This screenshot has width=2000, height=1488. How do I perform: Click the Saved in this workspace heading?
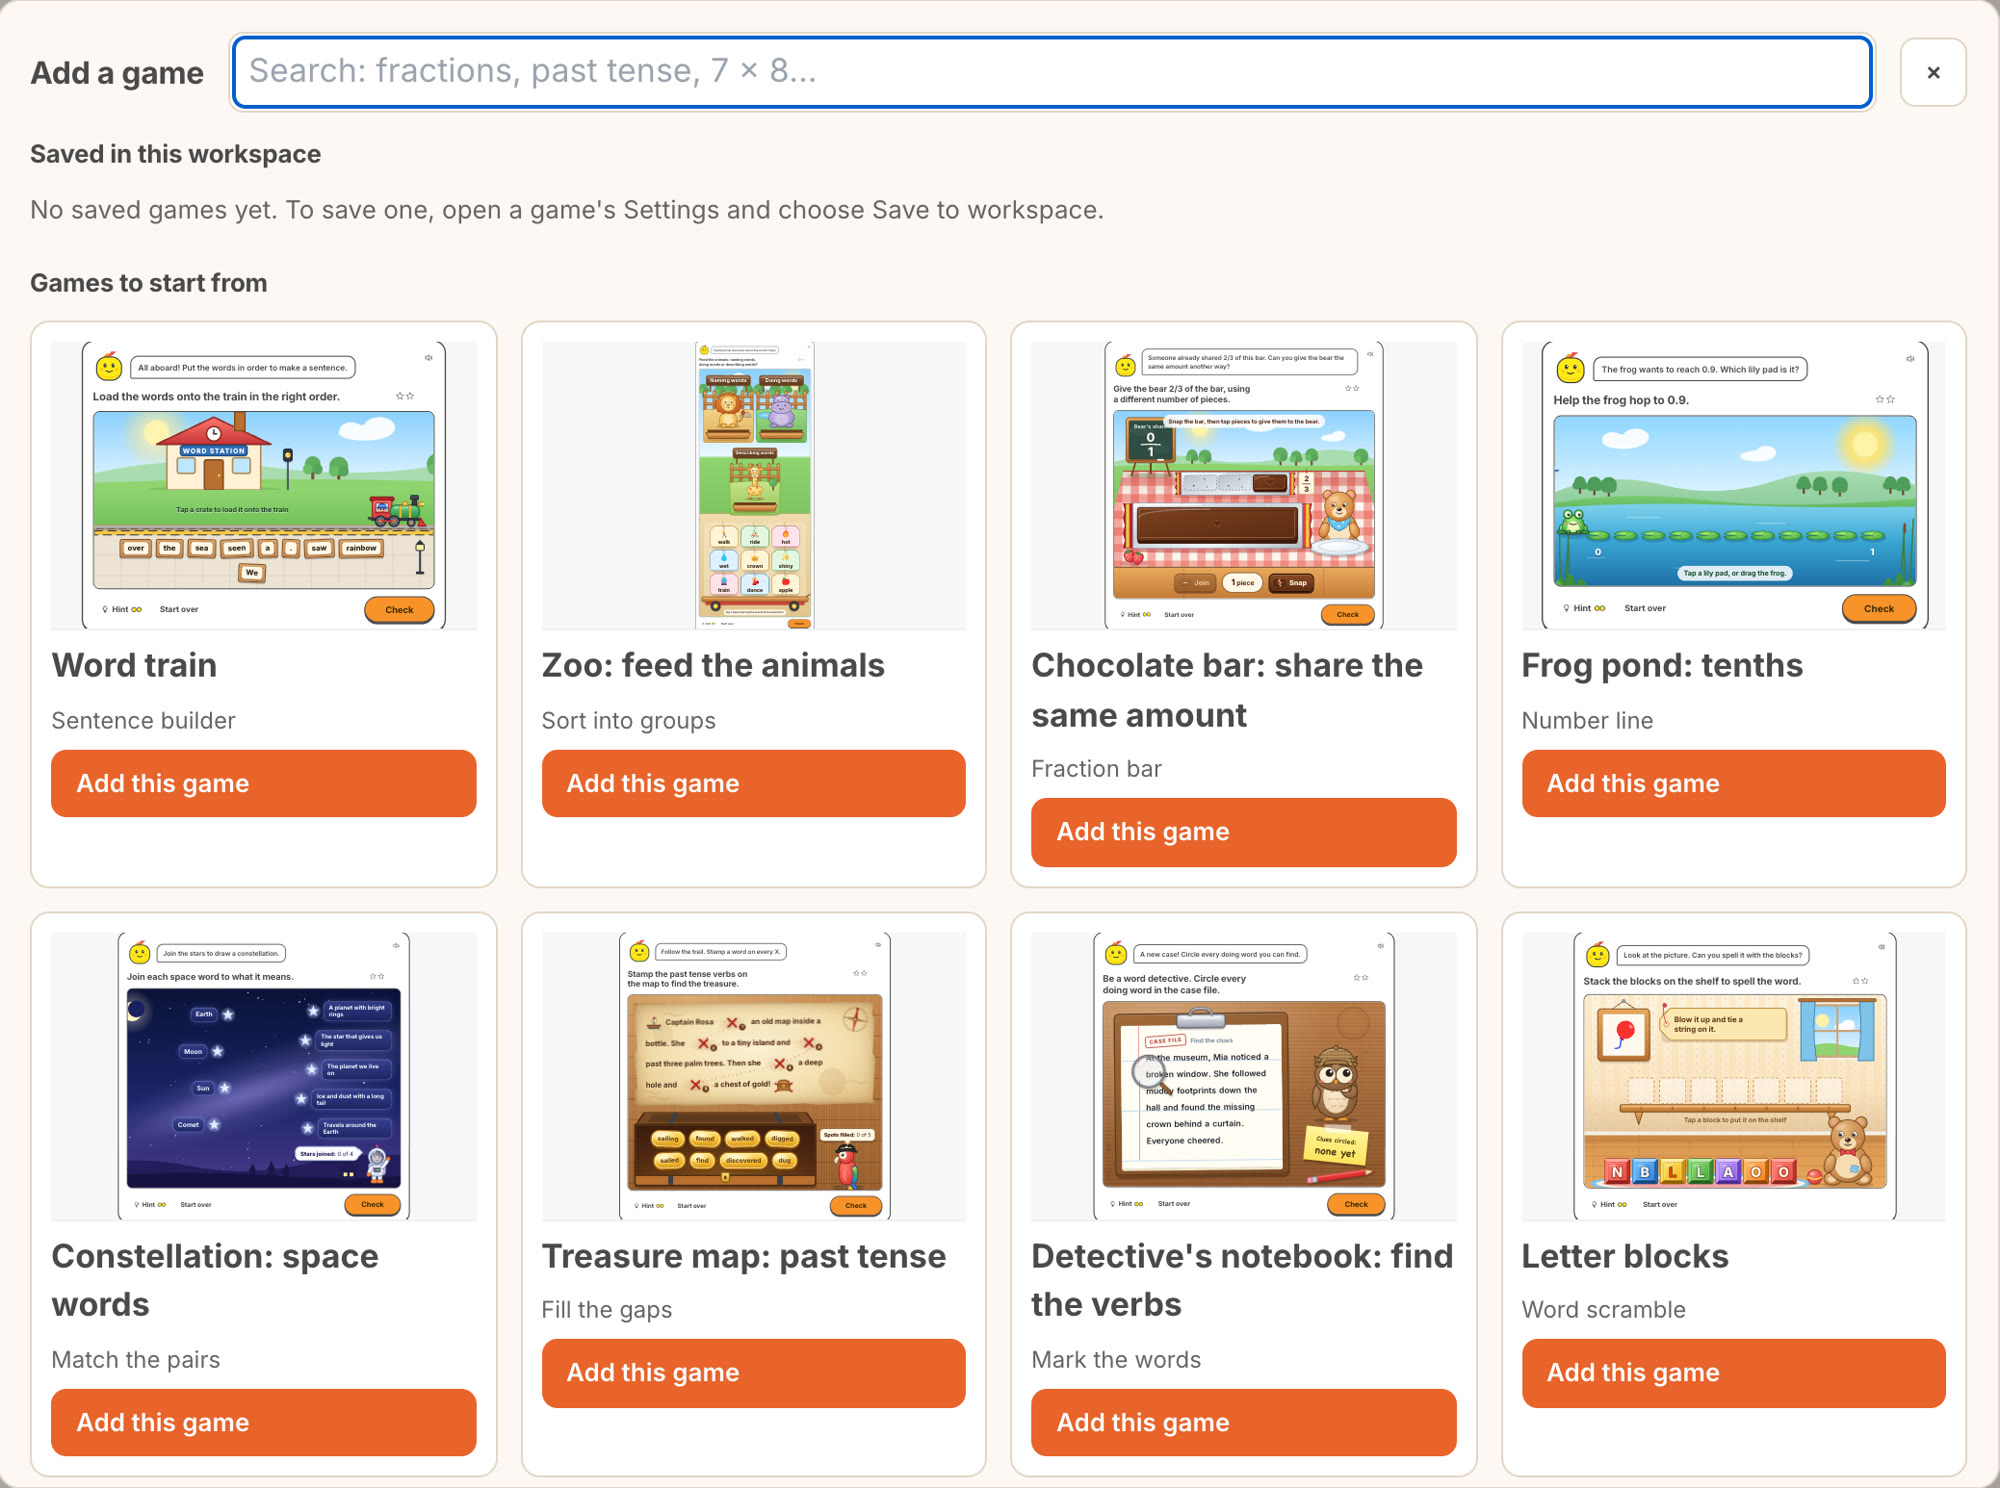tap(175, 154)
